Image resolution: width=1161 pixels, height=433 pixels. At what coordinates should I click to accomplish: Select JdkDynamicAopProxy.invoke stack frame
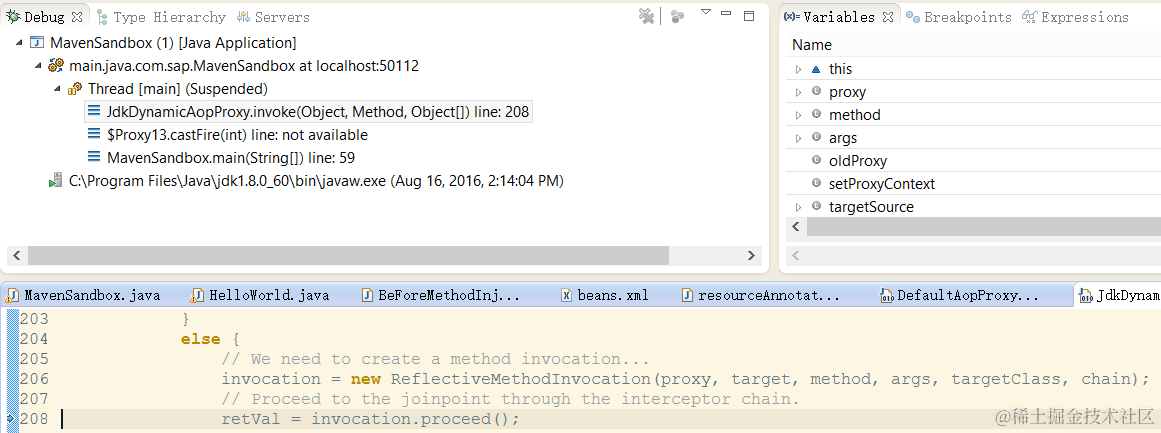pos(318,113)
